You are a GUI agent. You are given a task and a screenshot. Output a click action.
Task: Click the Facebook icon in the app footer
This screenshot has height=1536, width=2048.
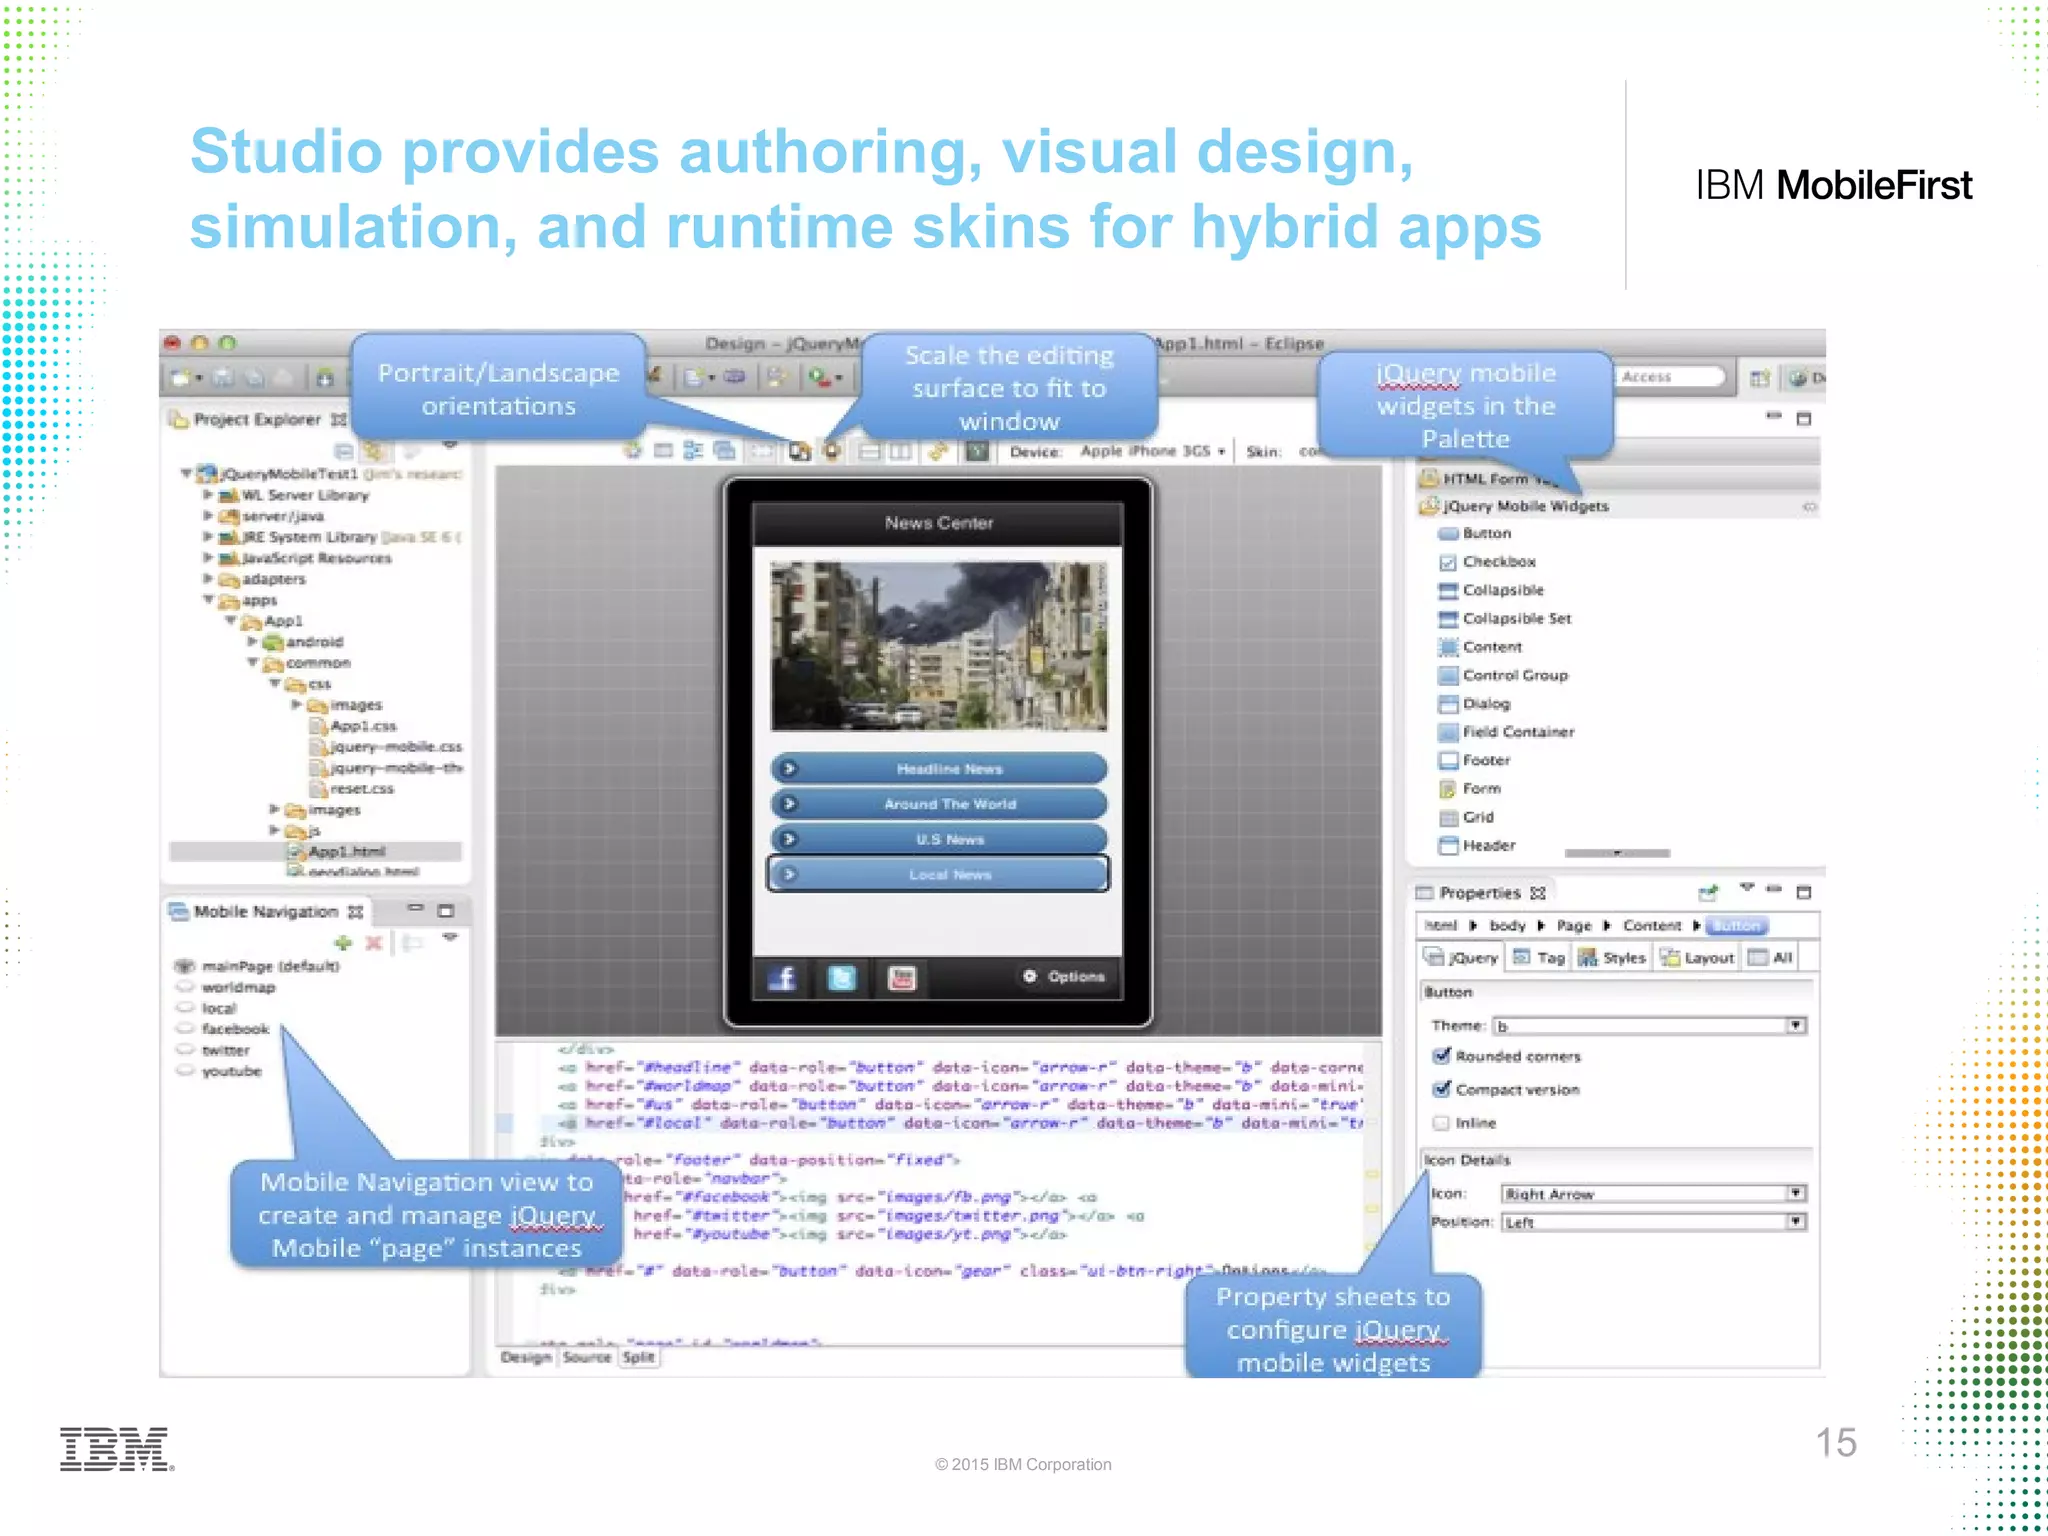pyautogui.click(x=783, y=977)
